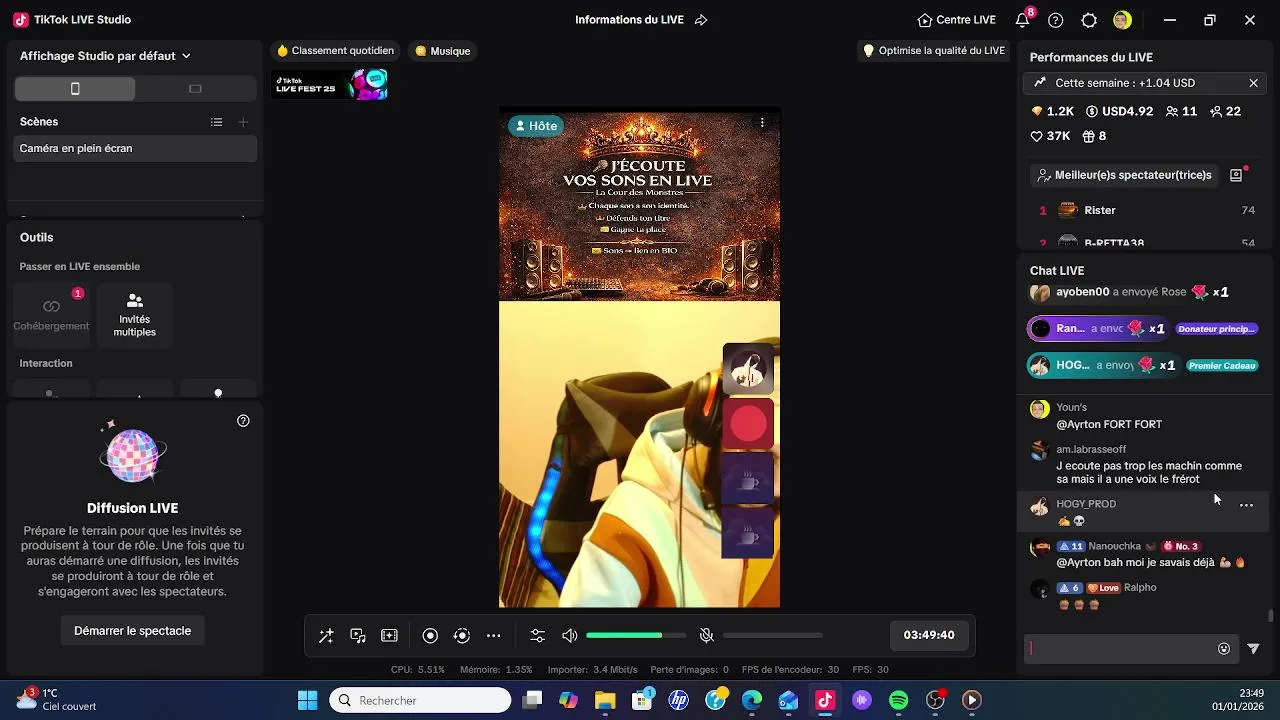Viewport: 1280px width, 720px height.
Task: Click 'Optimise la qualité du LIVE'
Action: pos(933,51)
